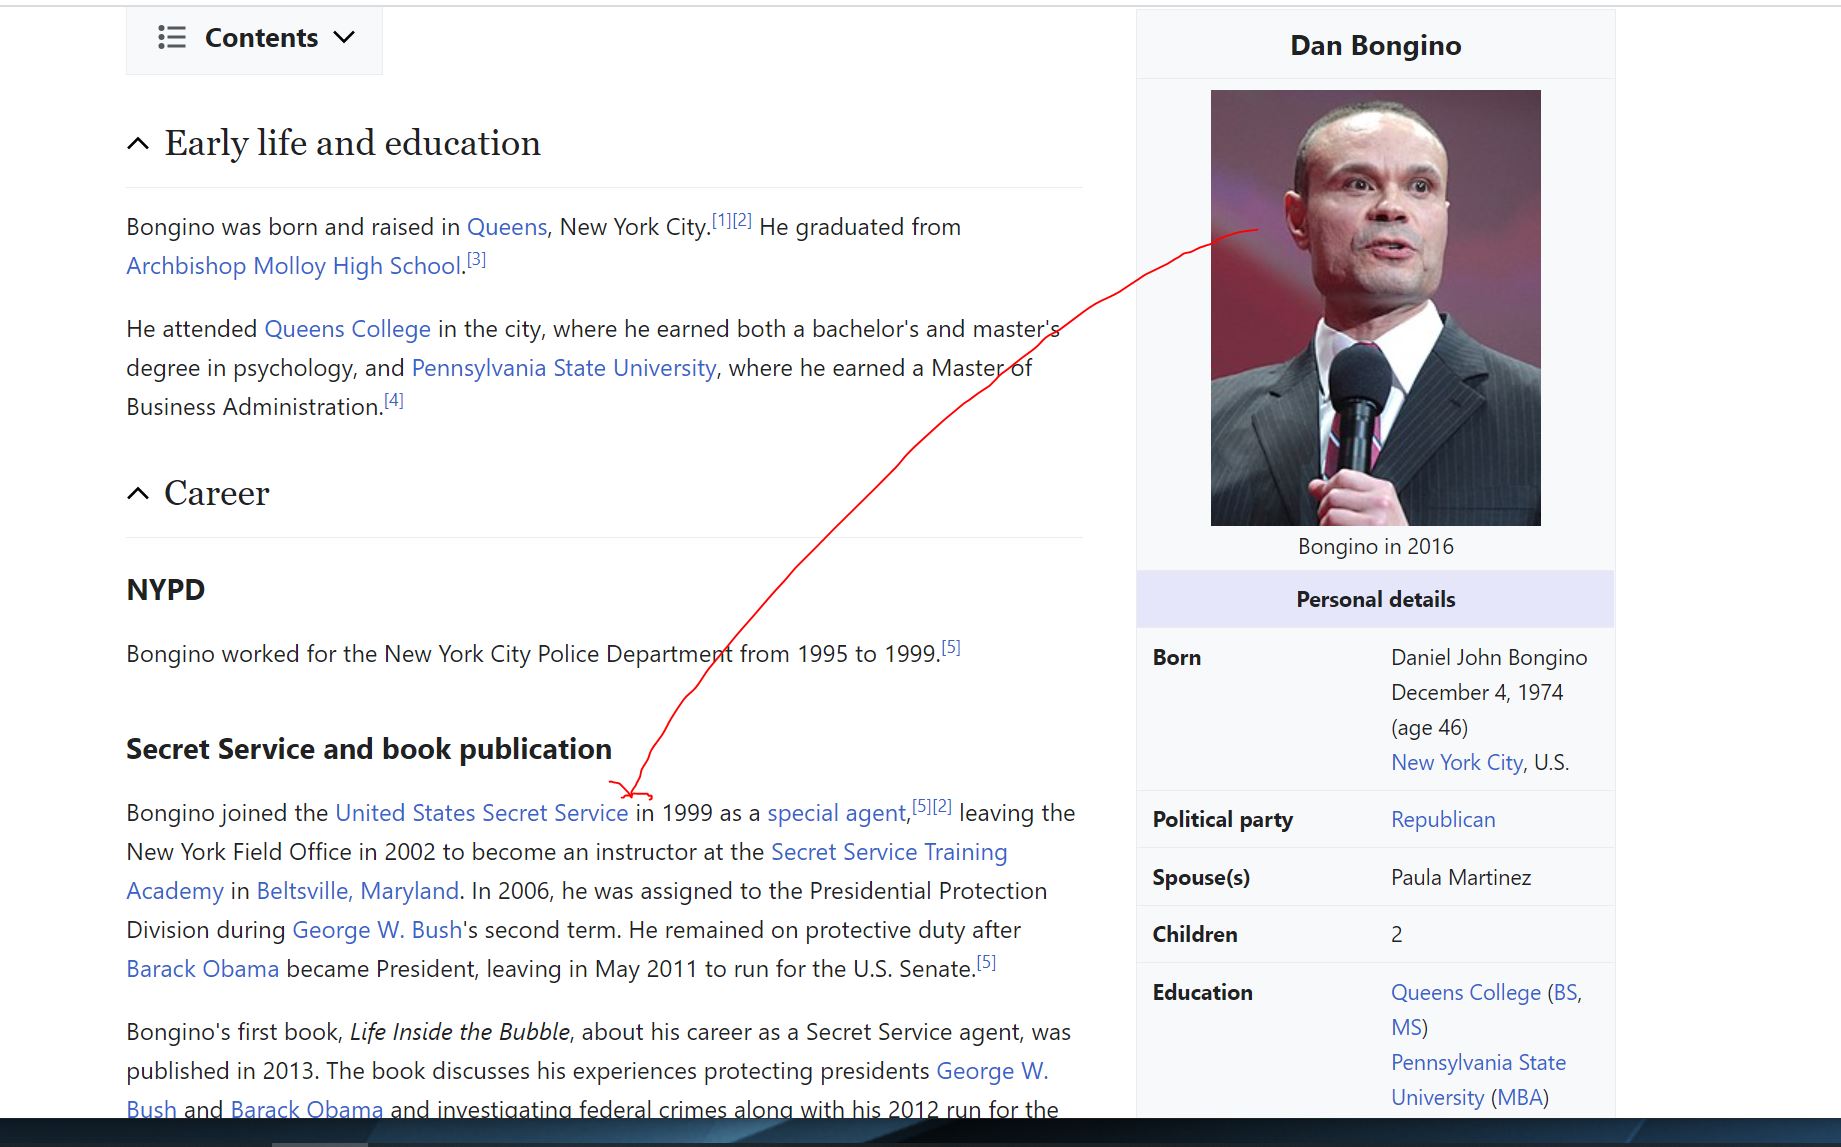Viewport: 1841px width, 1147px height.
Task: Open the United States Secret Service link
Action: (481, 813)
